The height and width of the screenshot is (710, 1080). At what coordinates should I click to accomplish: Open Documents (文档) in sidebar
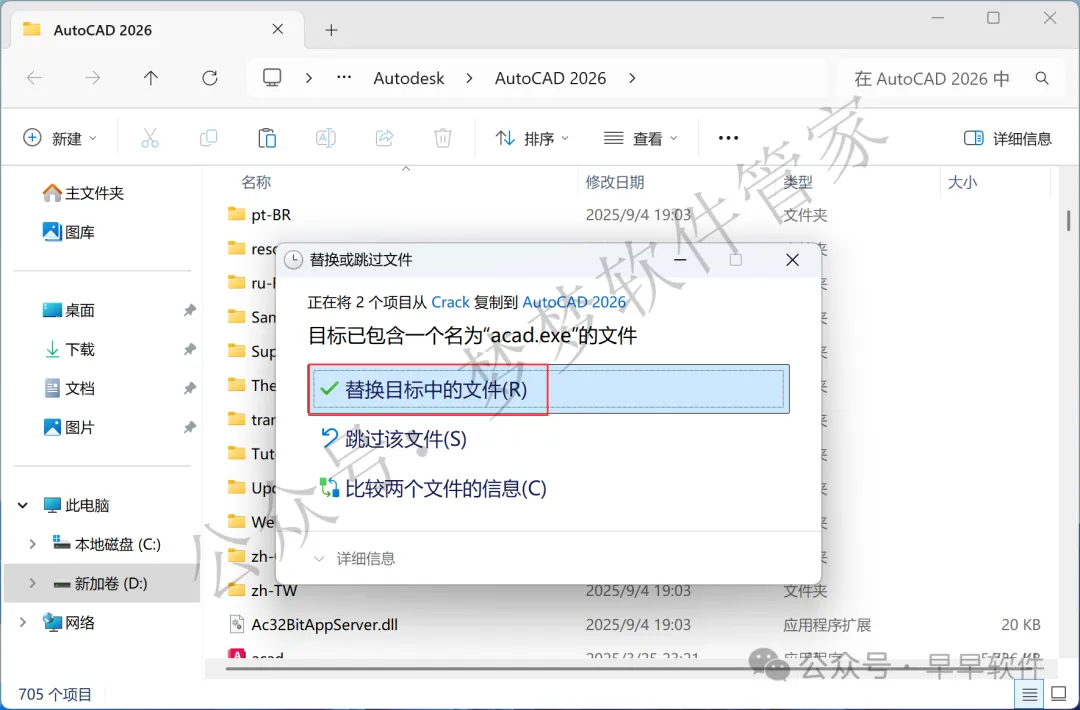coord(69,388)
